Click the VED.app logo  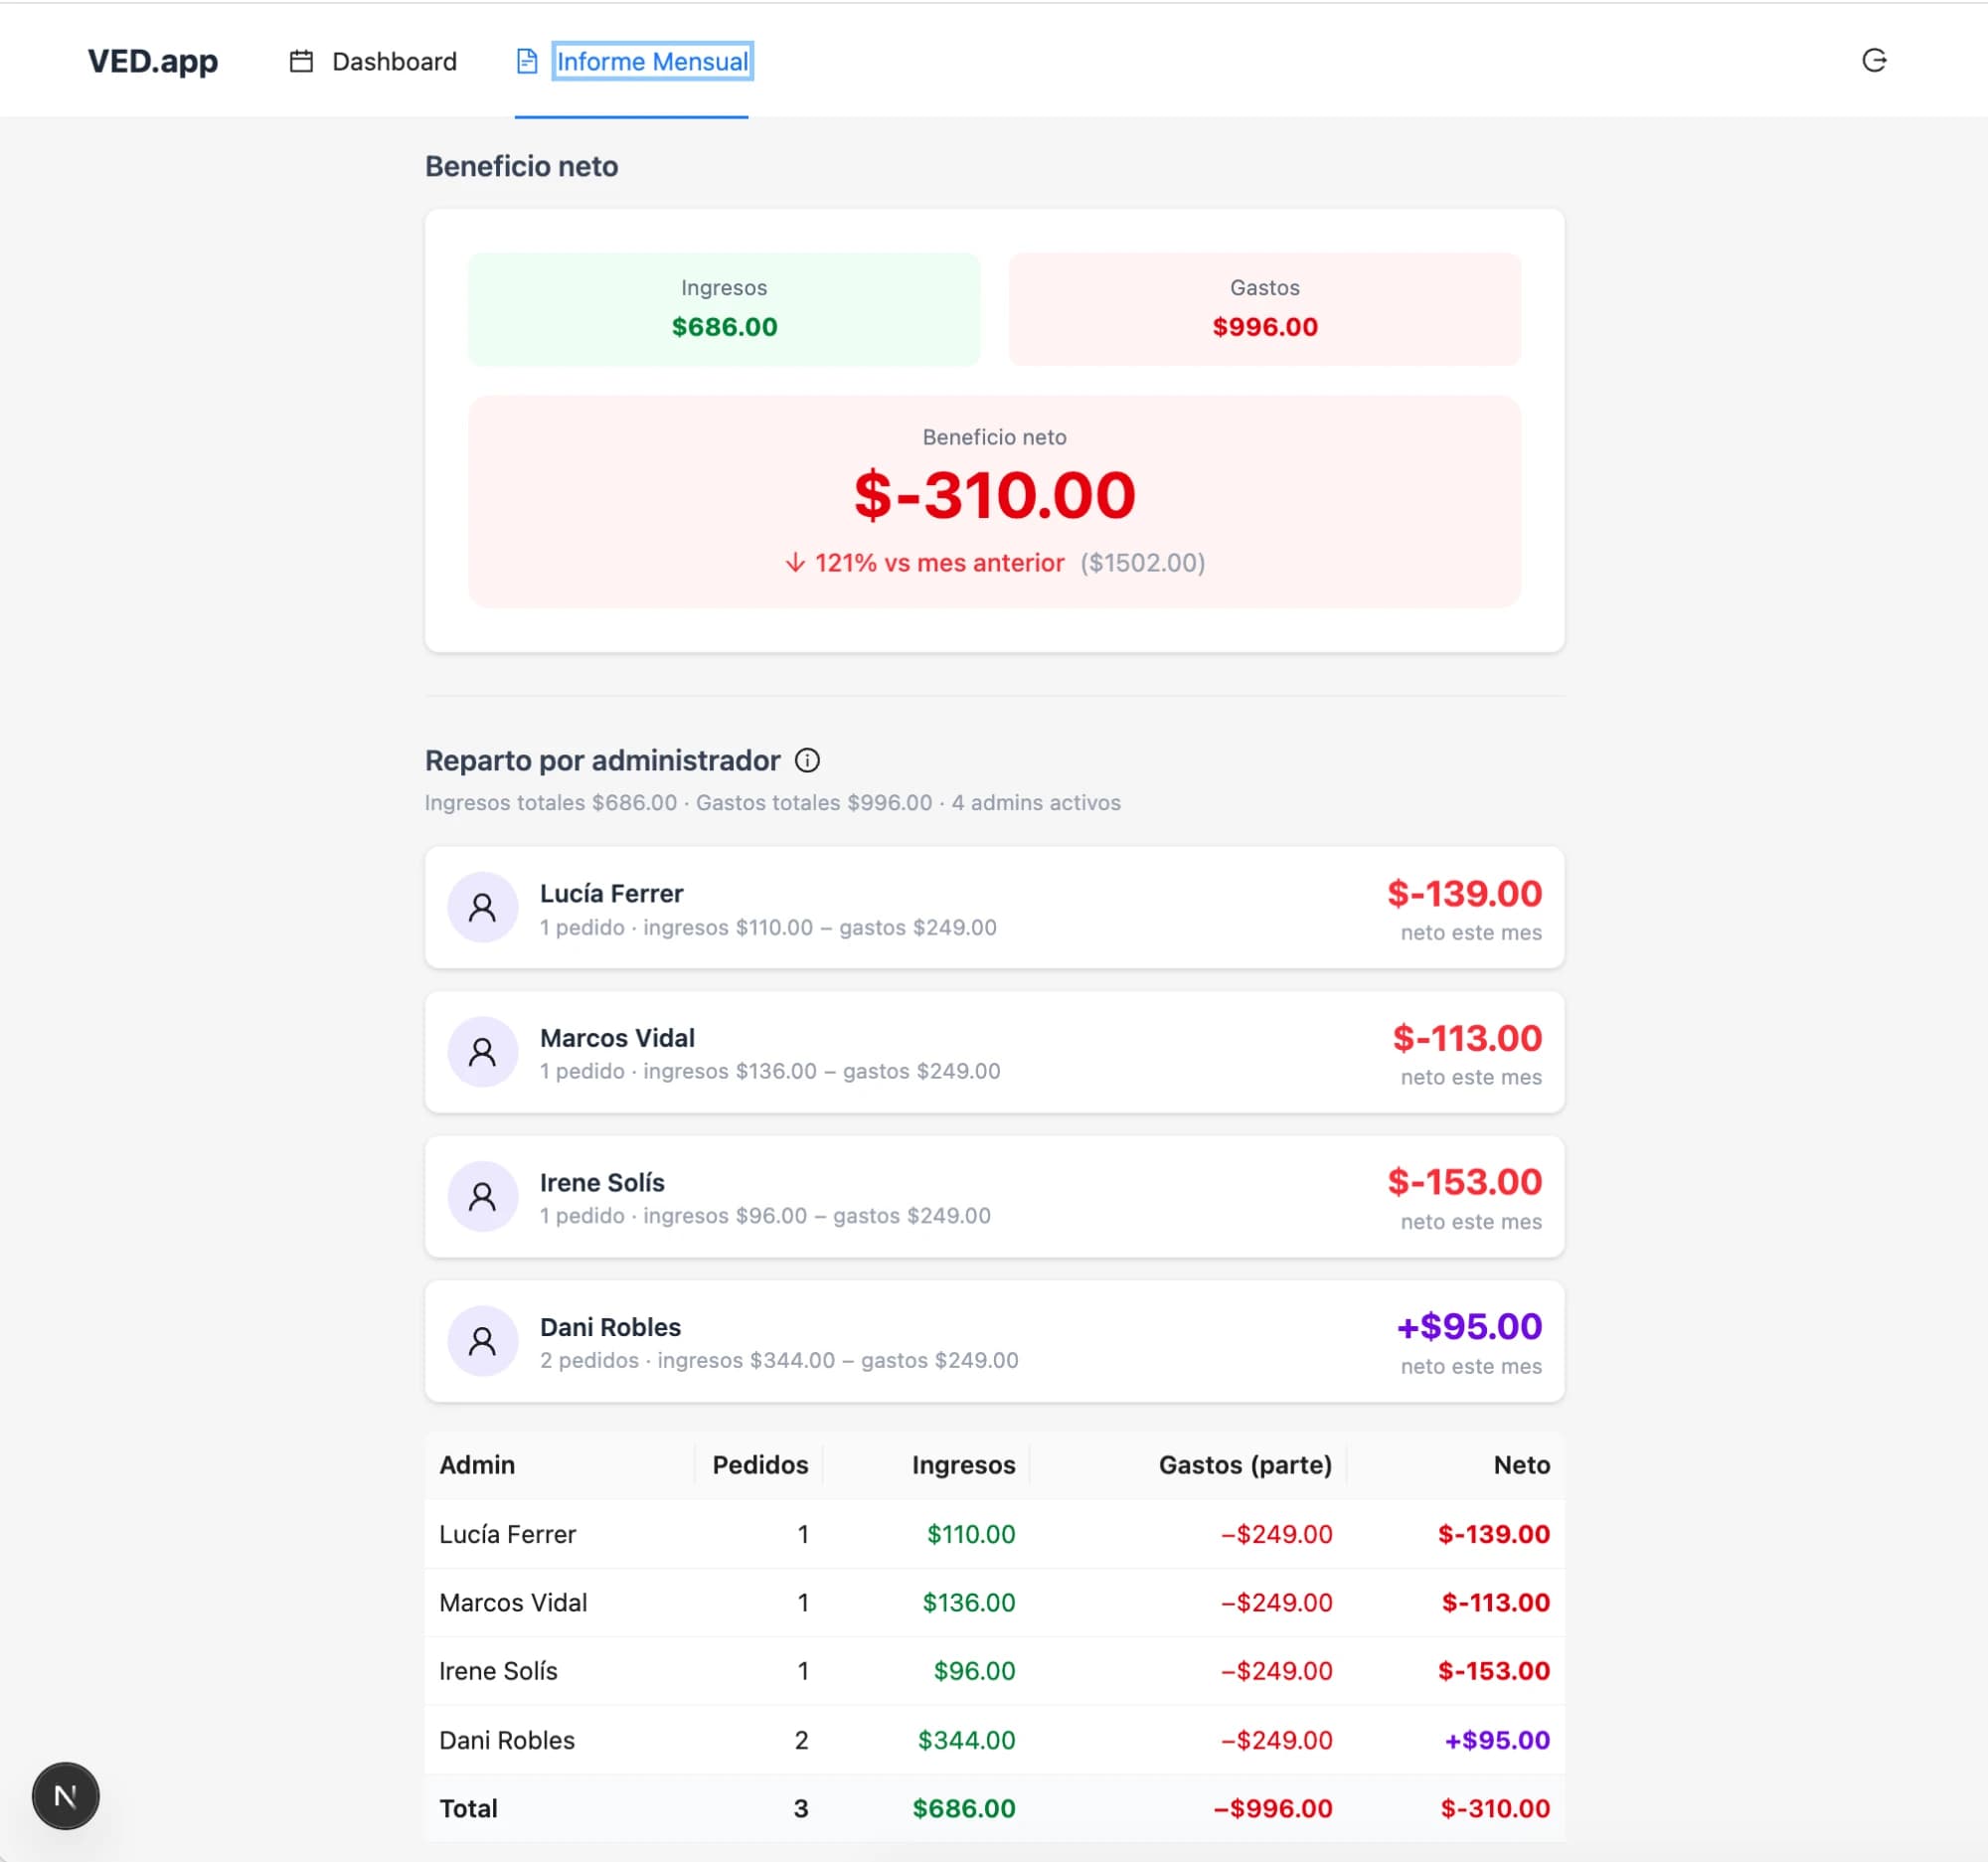coord(153,61)
